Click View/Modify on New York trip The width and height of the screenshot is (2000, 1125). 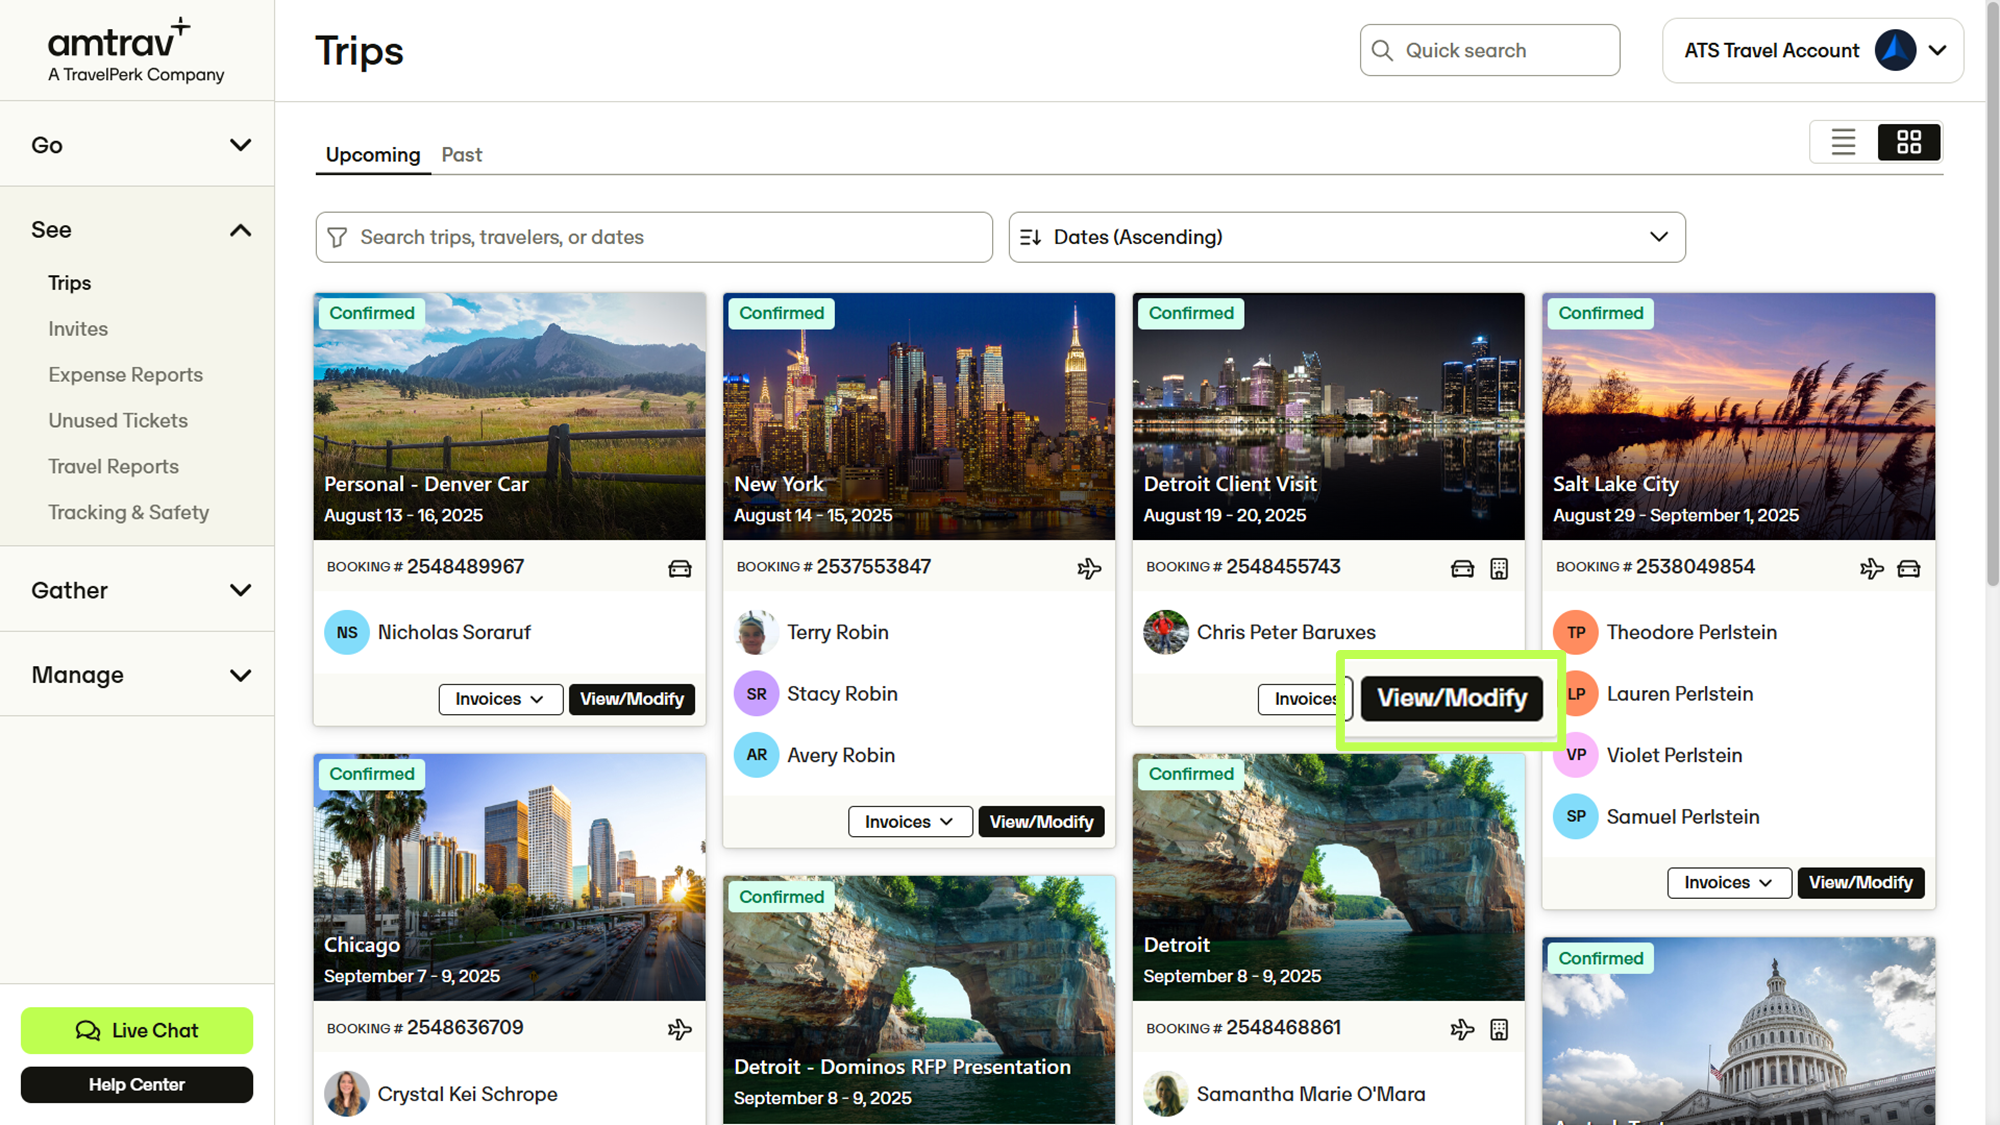click(x=1041, y=822)
